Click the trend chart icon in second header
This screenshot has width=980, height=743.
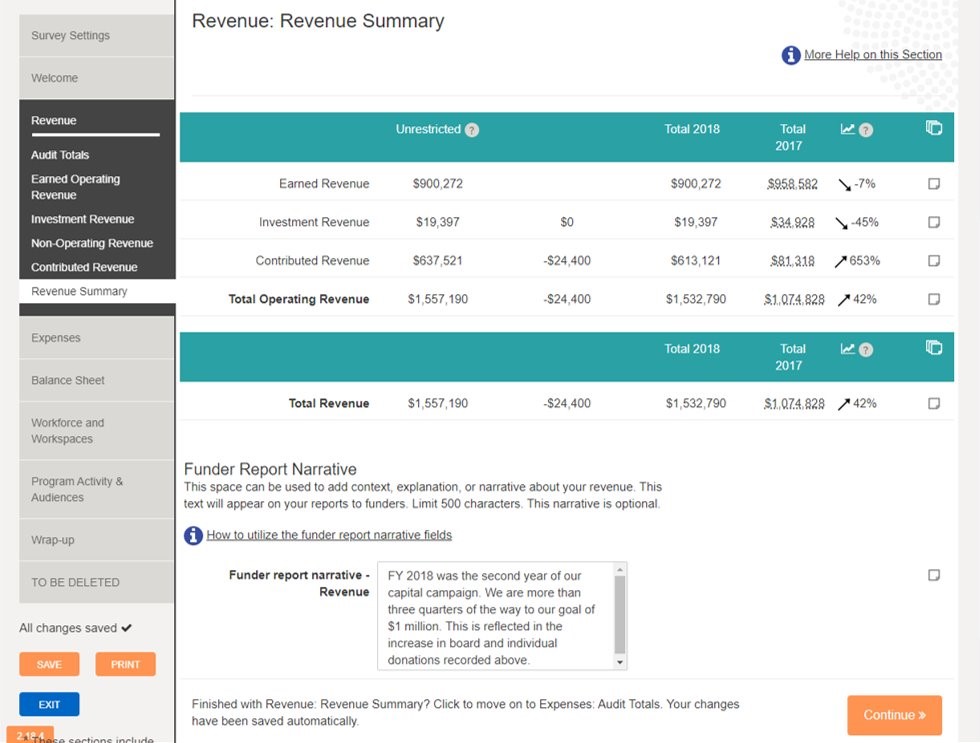(848, 349)
